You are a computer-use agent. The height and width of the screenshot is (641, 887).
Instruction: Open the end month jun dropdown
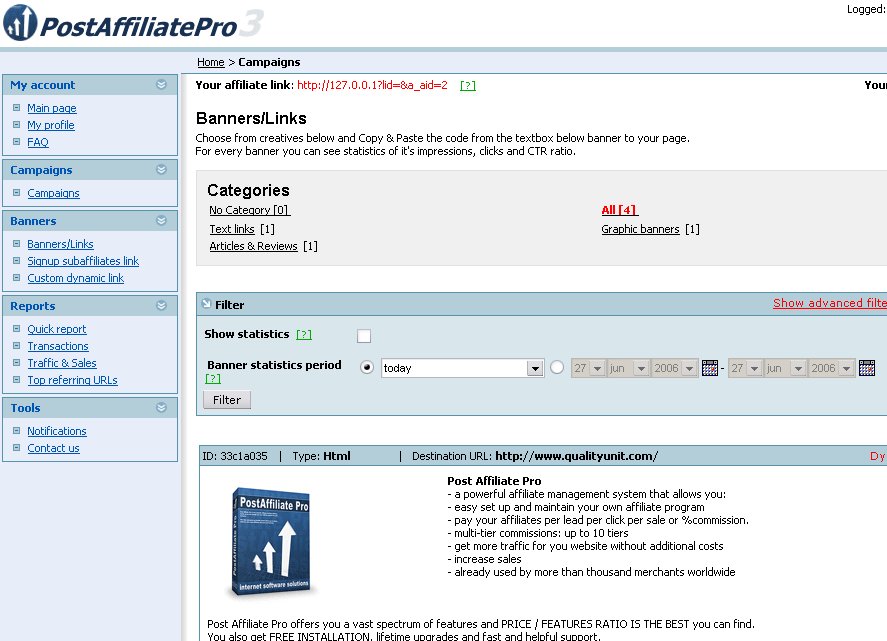point(785,368)
